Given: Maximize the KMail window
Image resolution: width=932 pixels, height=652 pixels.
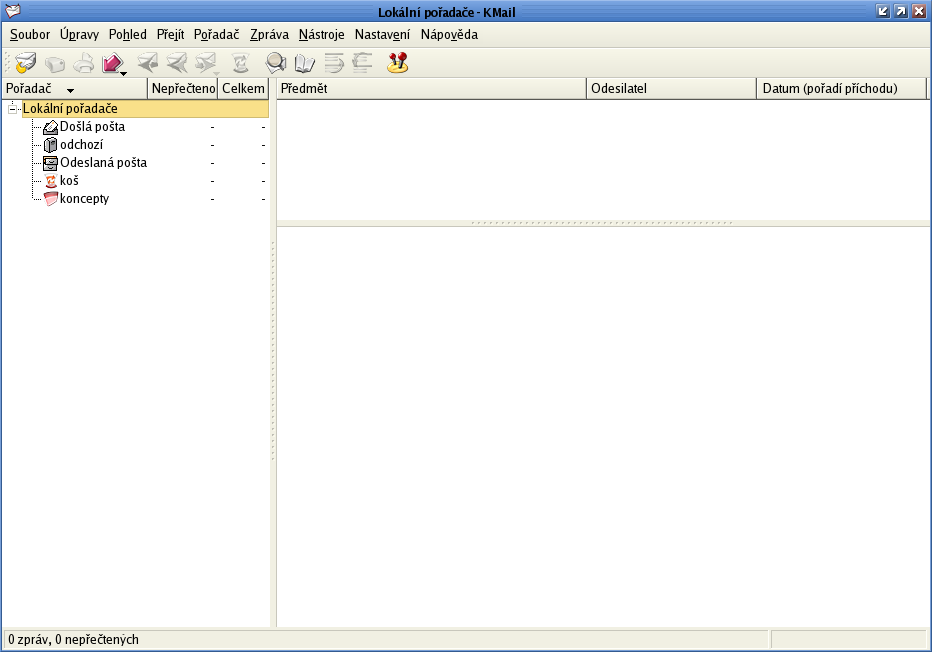Looking at the screenshot, I should tap(901, 11).
